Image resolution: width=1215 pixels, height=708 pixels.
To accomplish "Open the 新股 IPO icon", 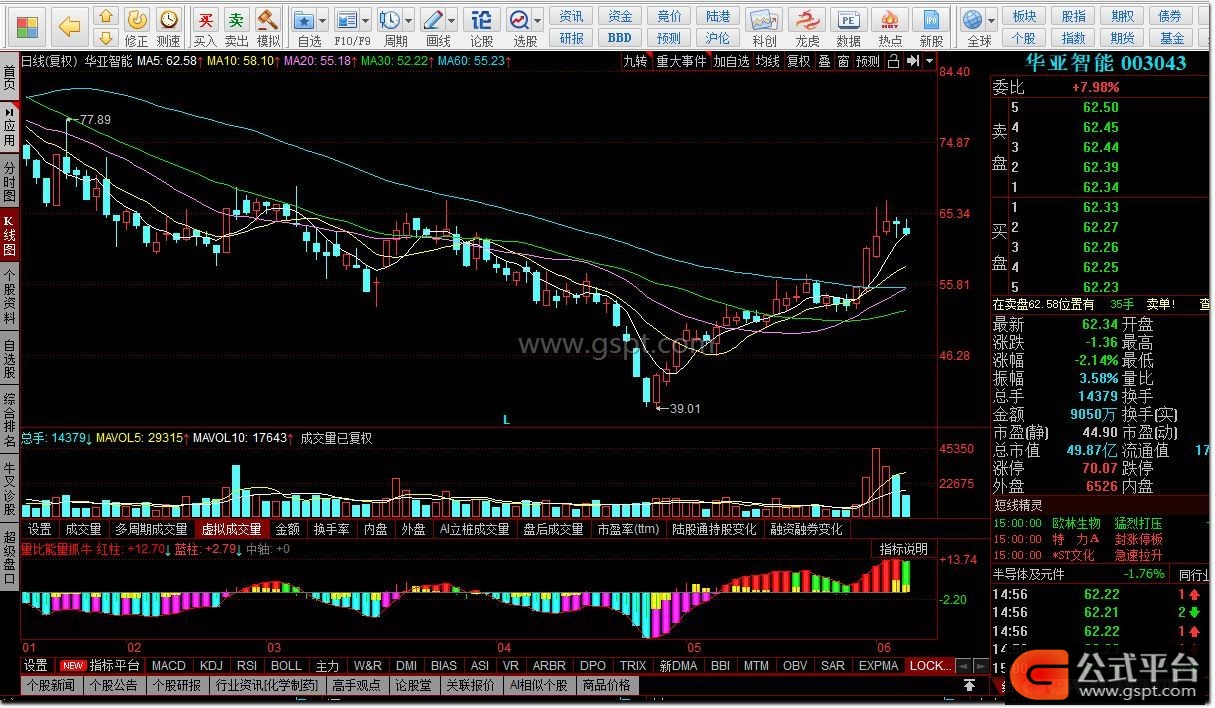I will click(932, 27).
